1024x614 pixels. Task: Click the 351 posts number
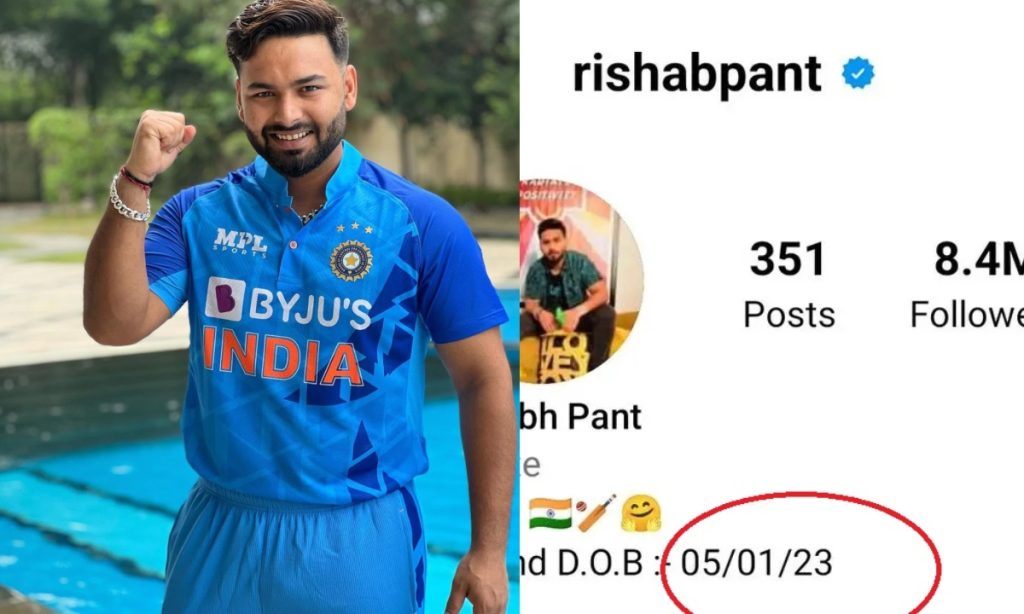point(788,259)
